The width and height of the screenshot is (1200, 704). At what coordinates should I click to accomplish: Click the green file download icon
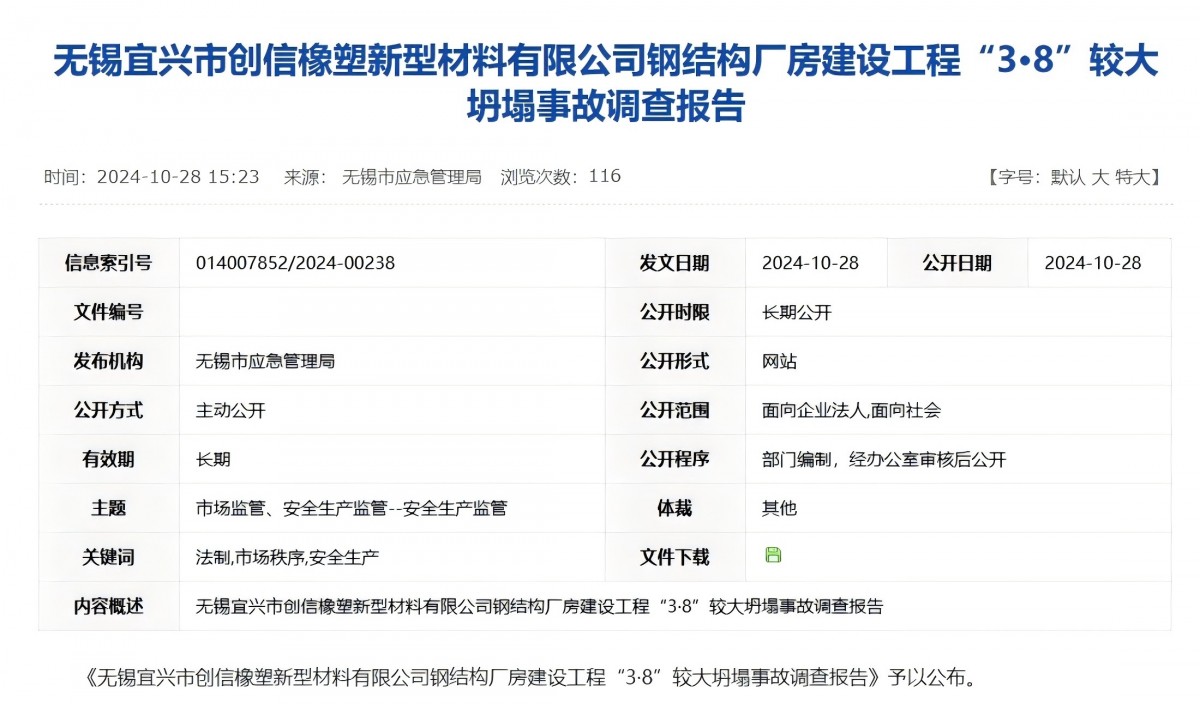[773, 555]
